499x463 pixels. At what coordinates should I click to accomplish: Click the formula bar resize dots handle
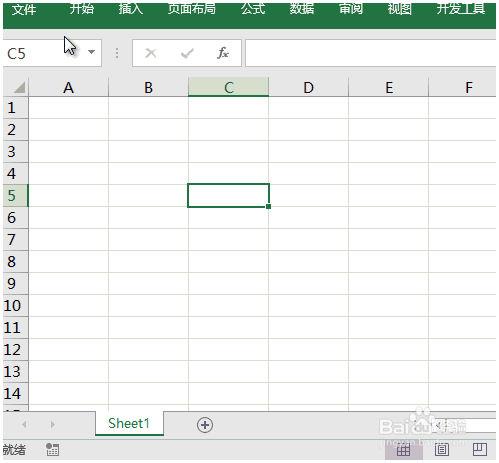pyautogui.click(x=117, y=53)
